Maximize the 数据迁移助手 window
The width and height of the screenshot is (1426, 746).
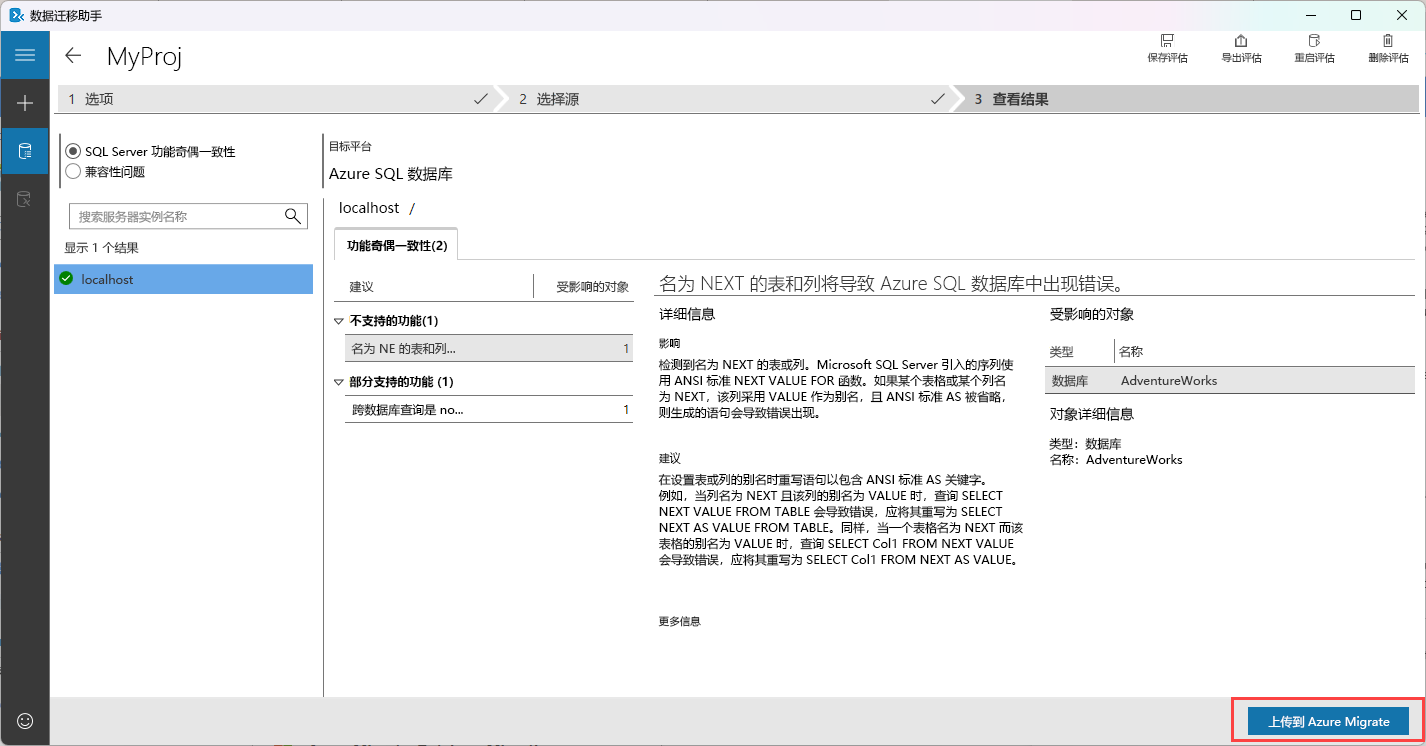pyautogui.click(x=1355, y=15)
